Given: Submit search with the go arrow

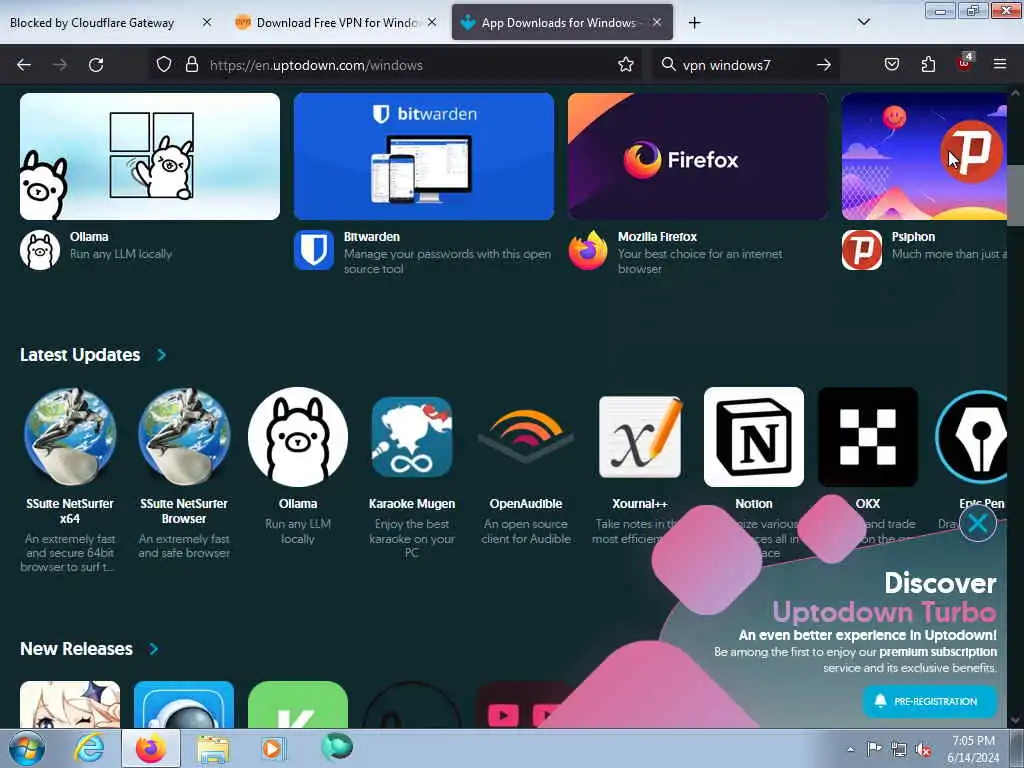Looking at the screenshot, I should coord(824,65).
